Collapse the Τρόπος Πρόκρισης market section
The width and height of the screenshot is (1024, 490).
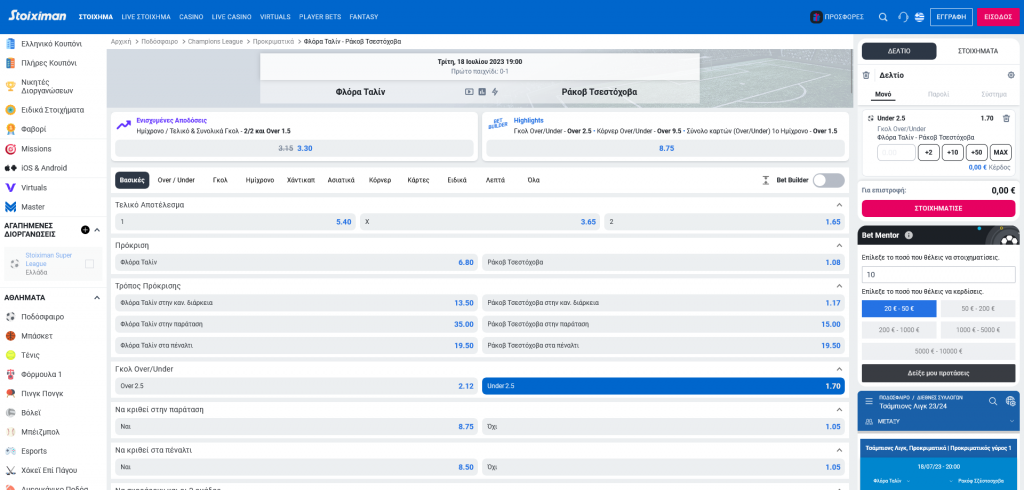pos(839,286)
